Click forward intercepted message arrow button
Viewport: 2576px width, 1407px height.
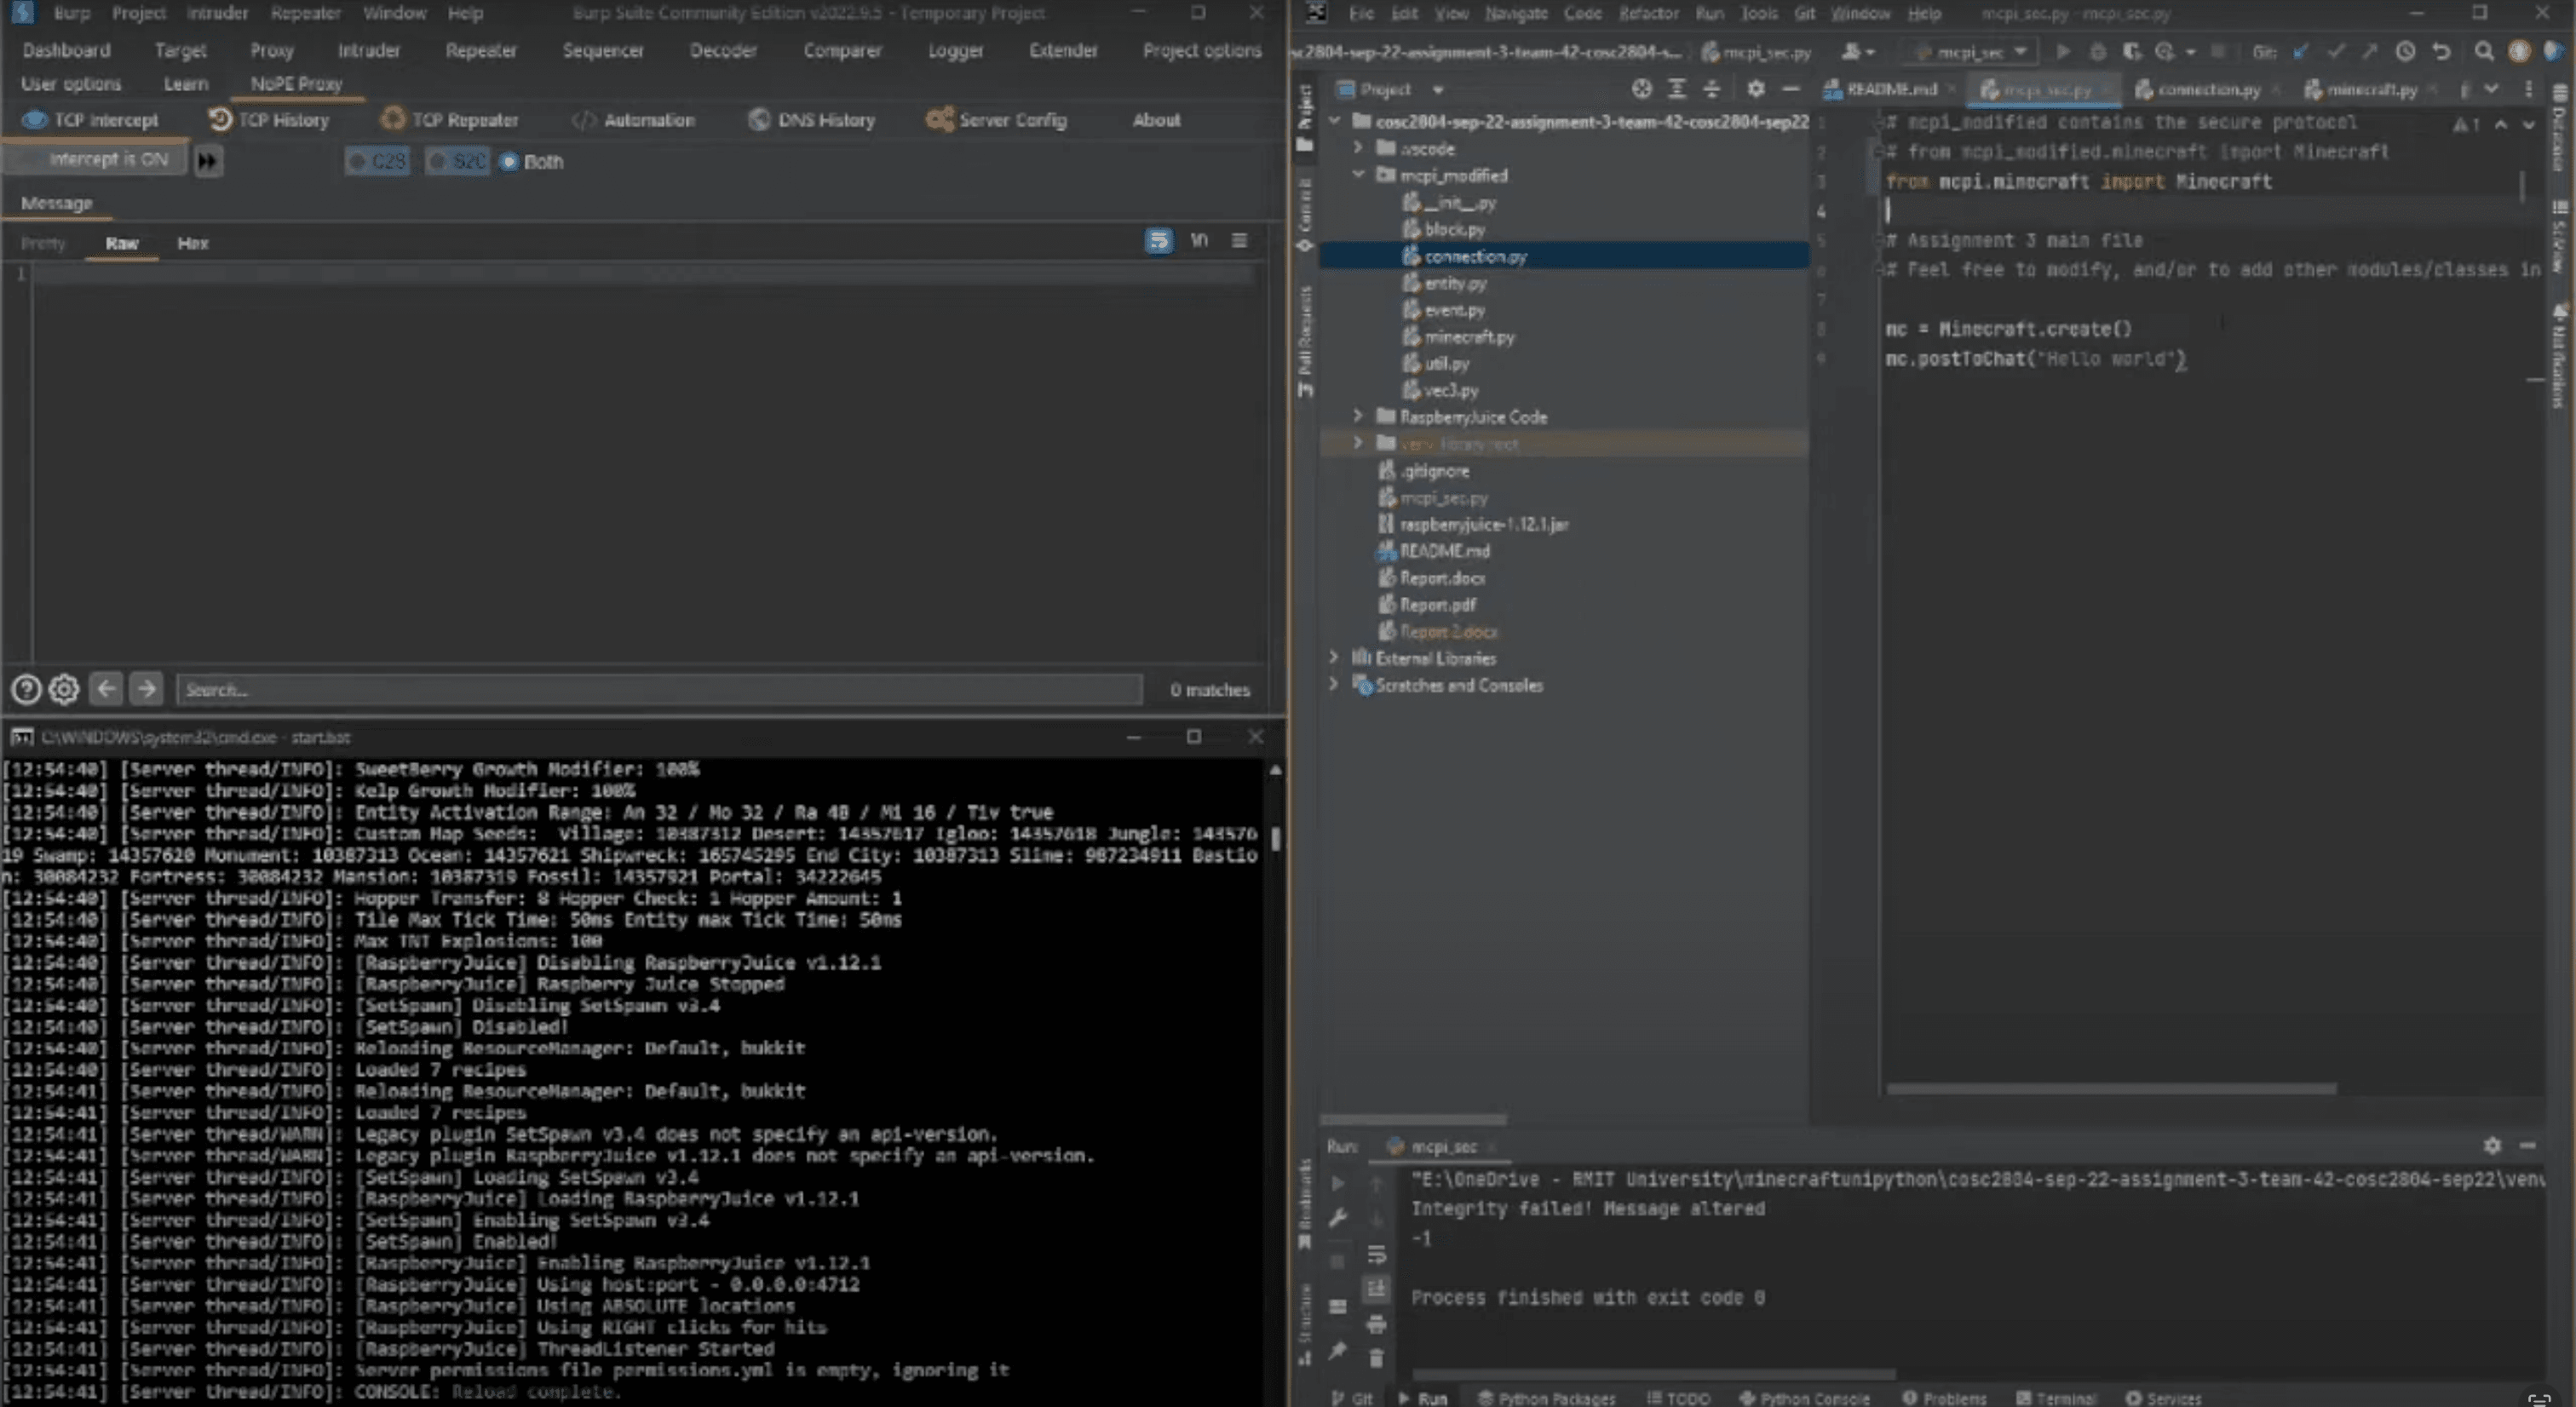point(207,160)
